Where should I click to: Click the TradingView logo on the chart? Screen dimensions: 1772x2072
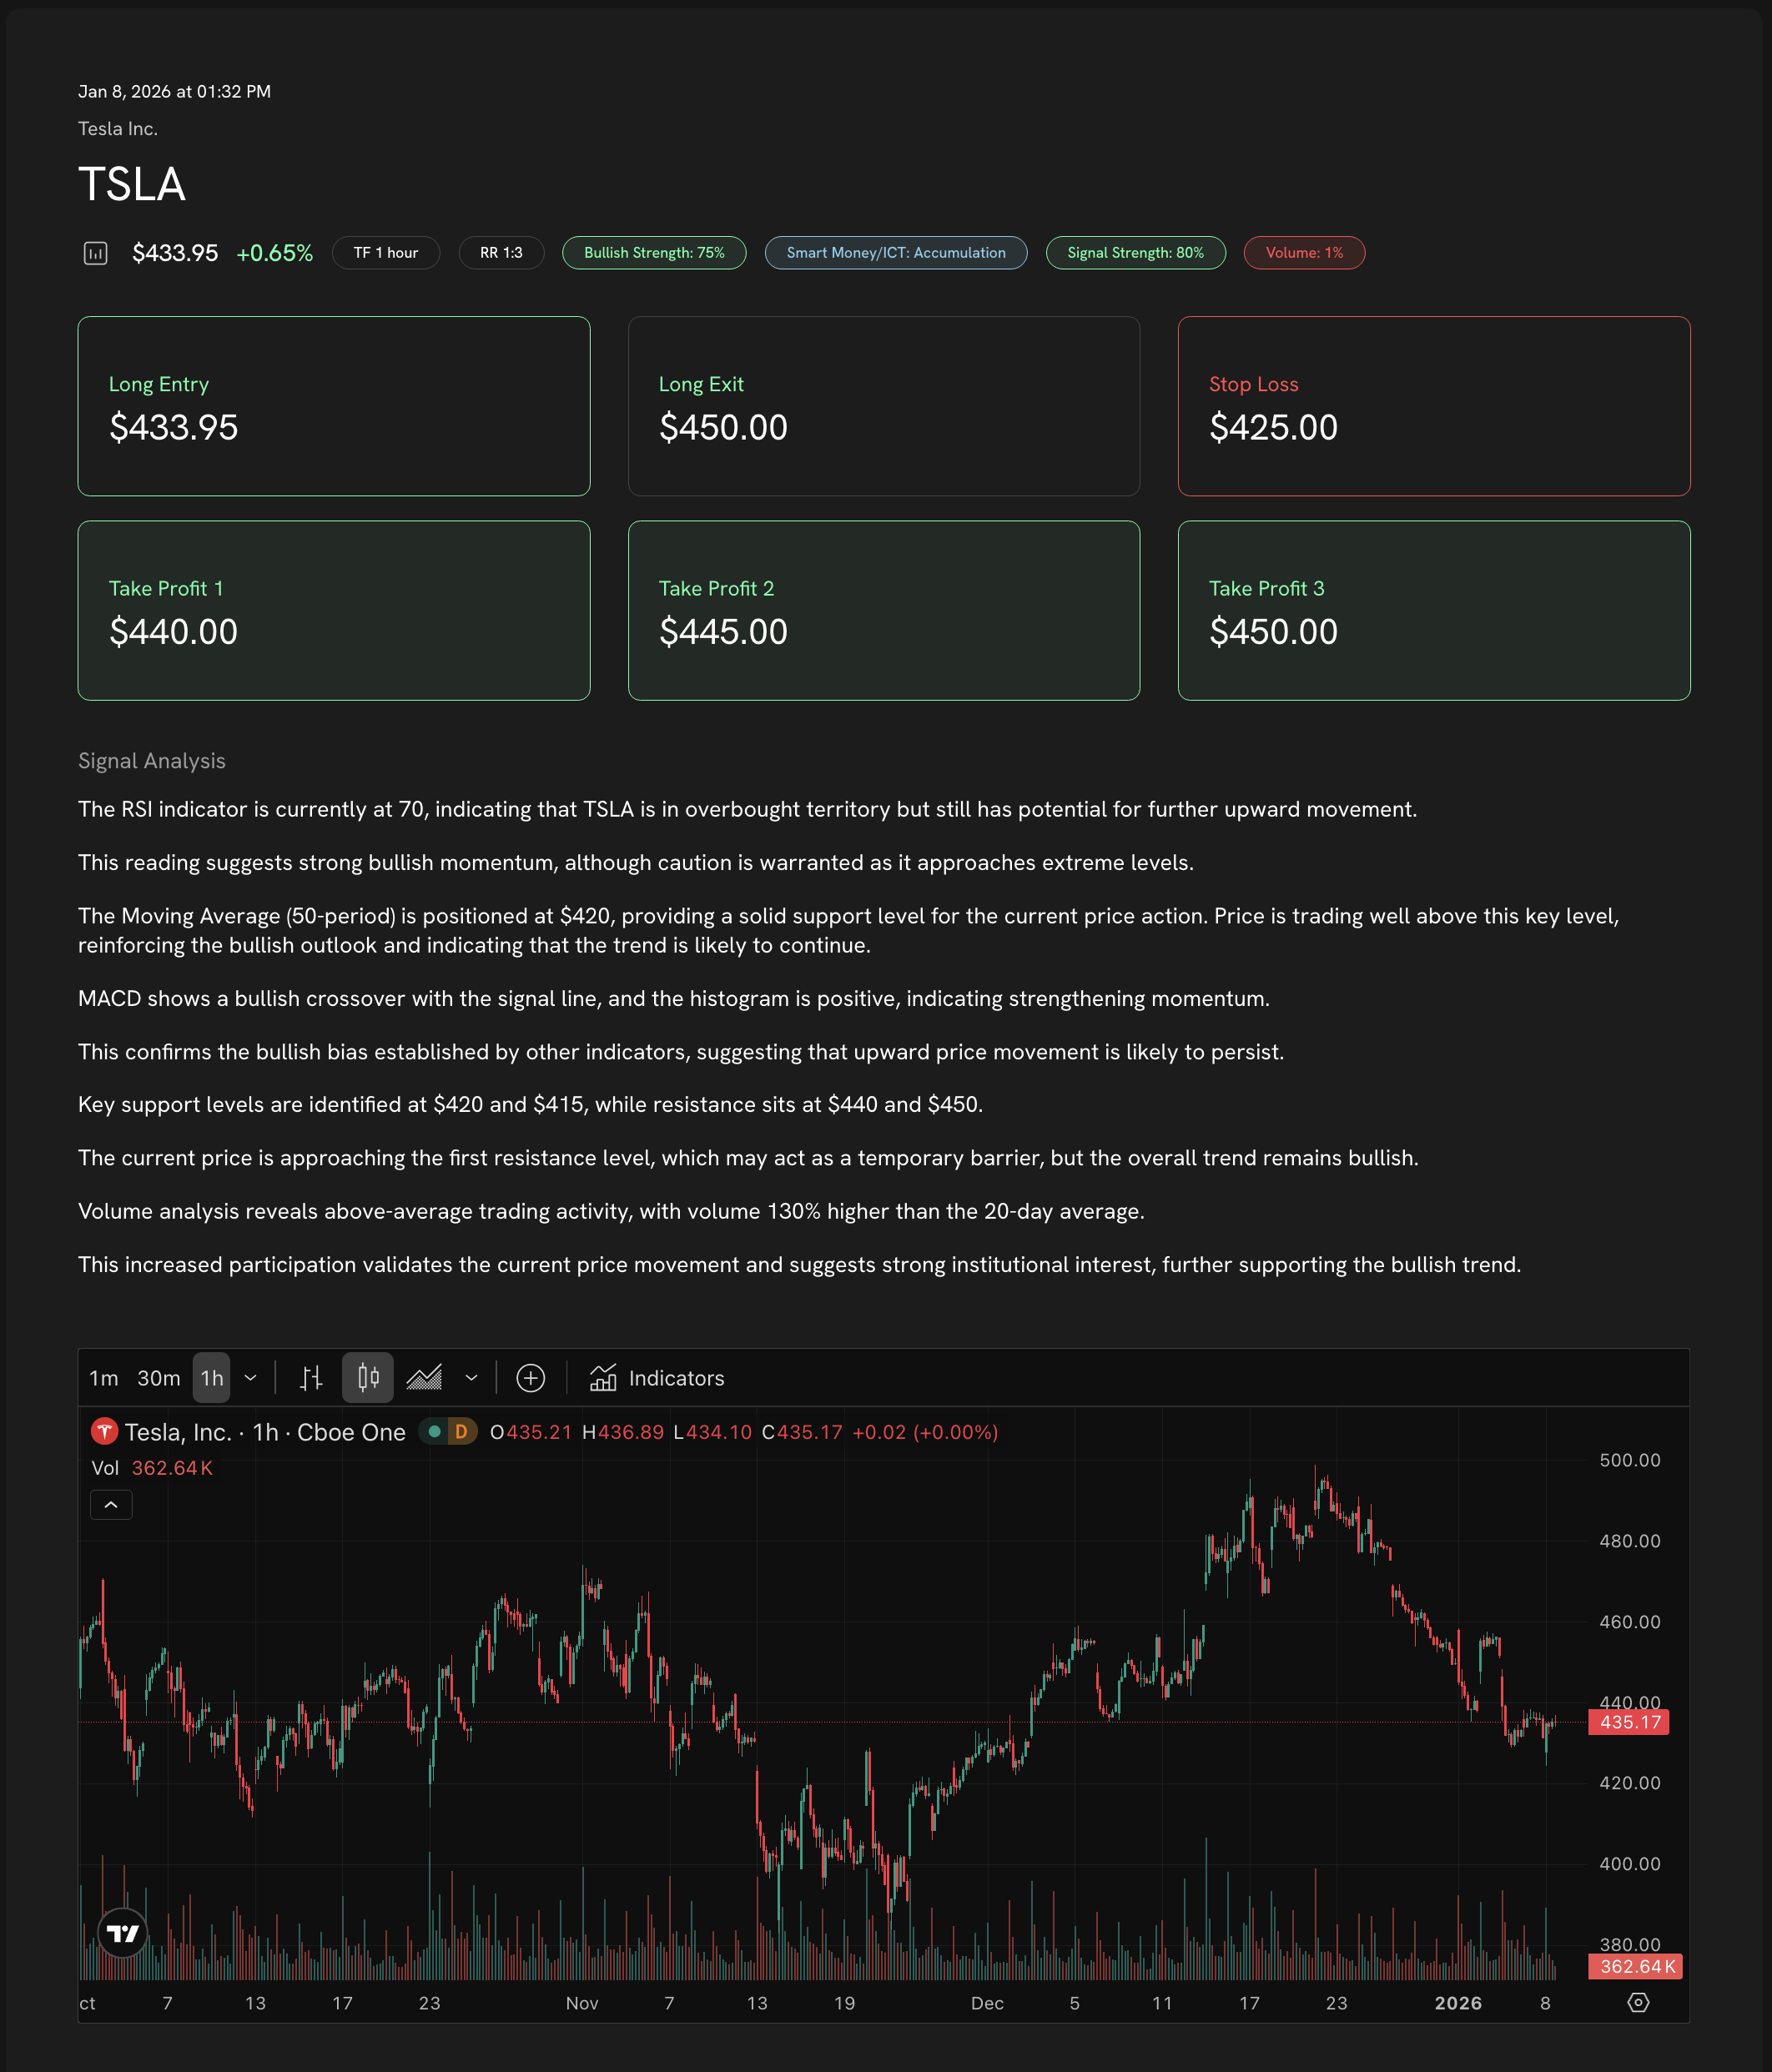[123, 1933]
